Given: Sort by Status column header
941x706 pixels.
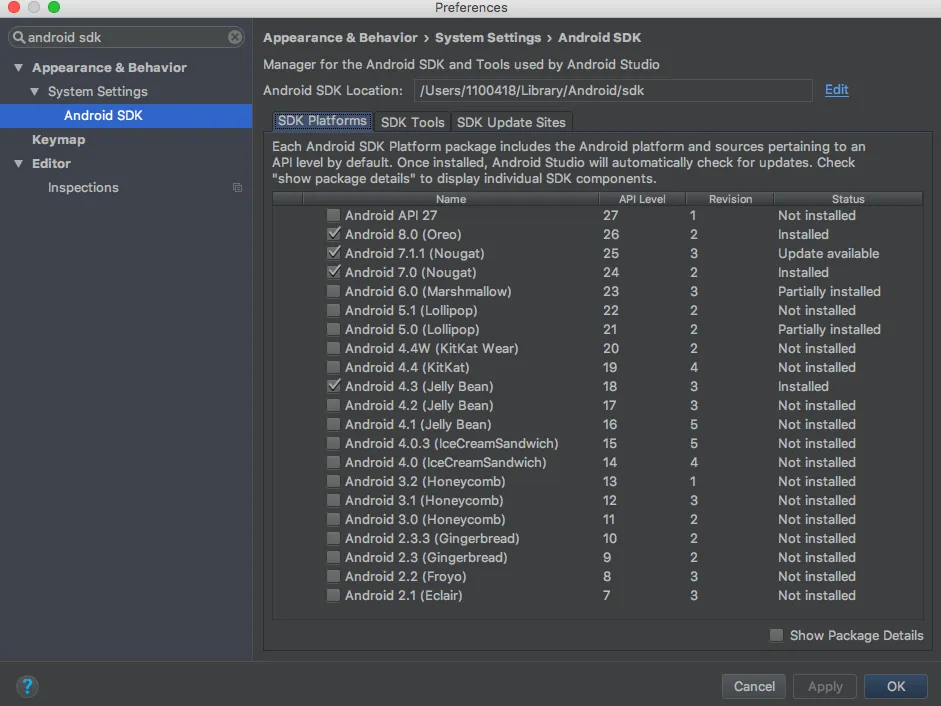Looking at the screenshot, I should [848, 199].
